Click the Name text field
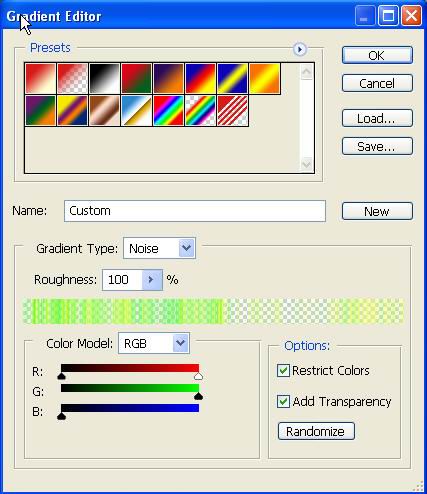Image resolution: width=427 pixels, height=494 pixels. (x=195, y=211)
